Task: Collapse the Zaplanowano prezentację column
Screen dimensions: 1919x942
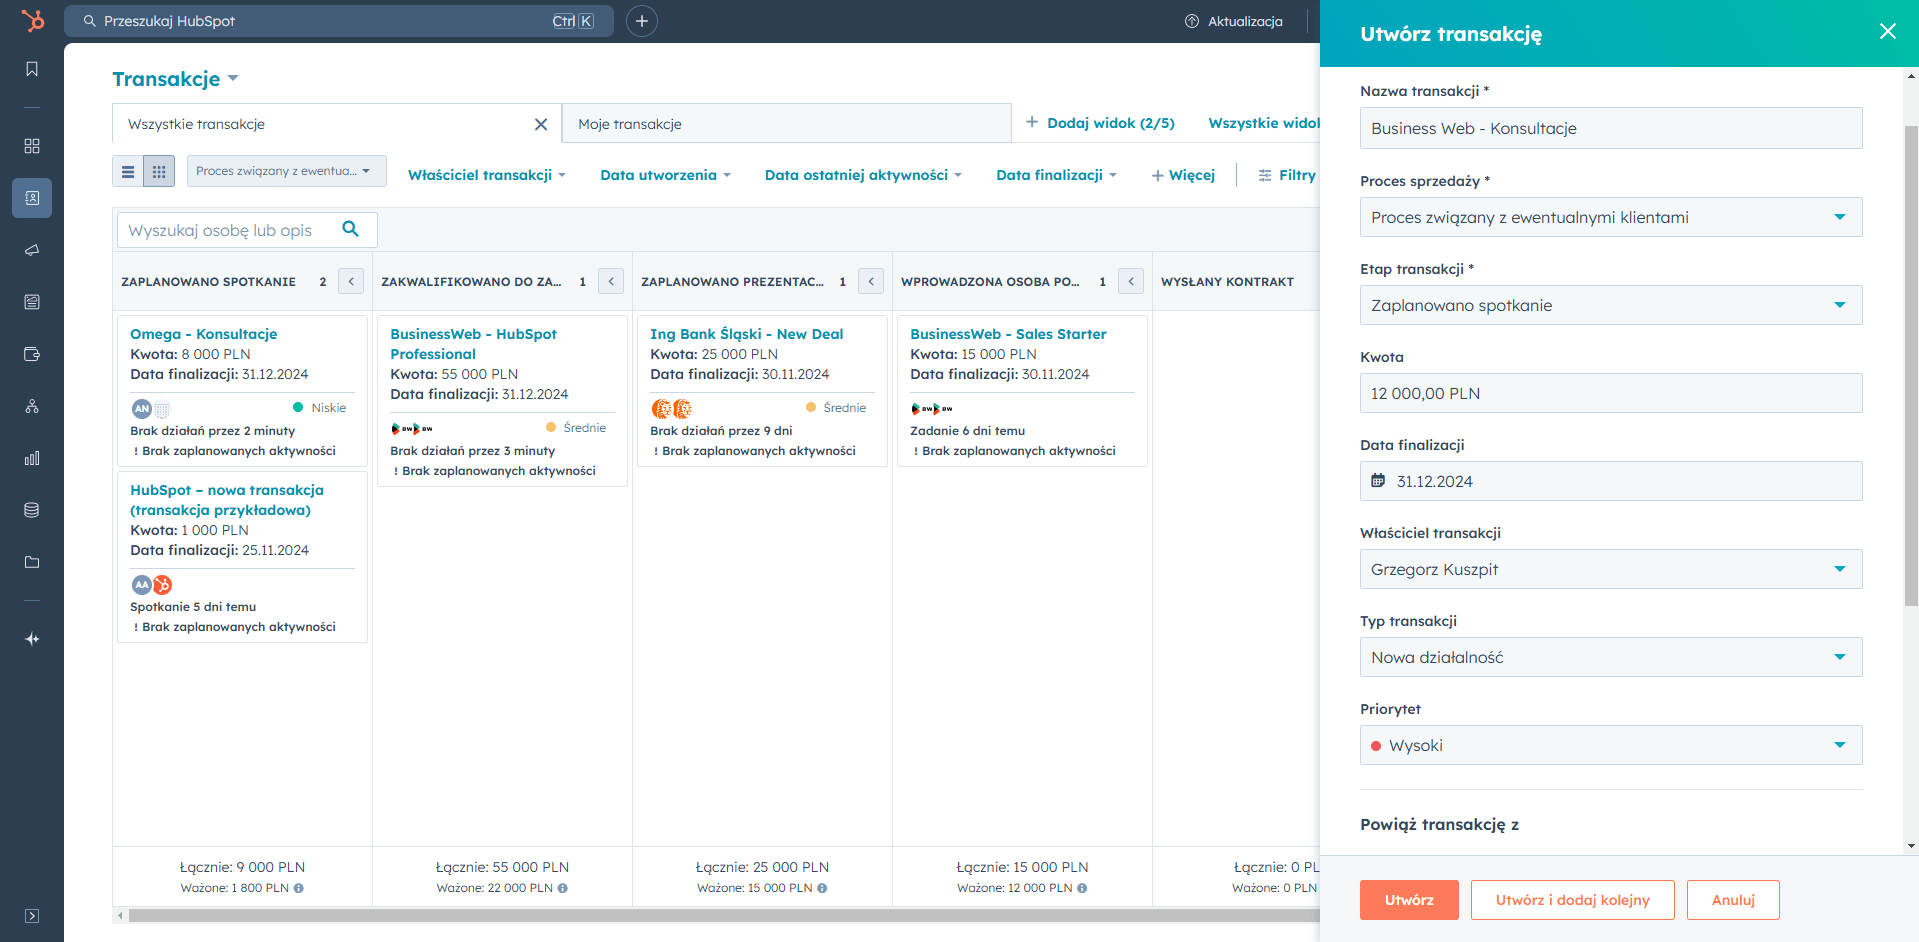Action: (x=871, y=281)
